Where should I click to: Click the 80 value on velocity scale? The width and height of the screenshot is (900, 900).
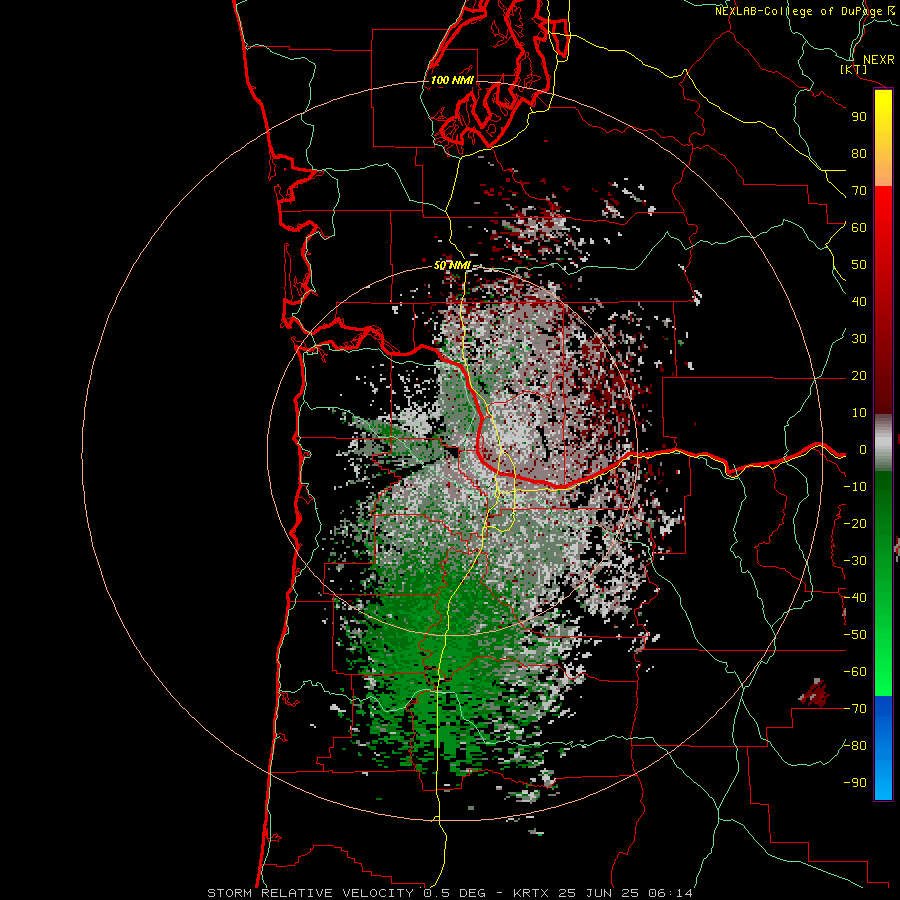click(x=859, y=153)
